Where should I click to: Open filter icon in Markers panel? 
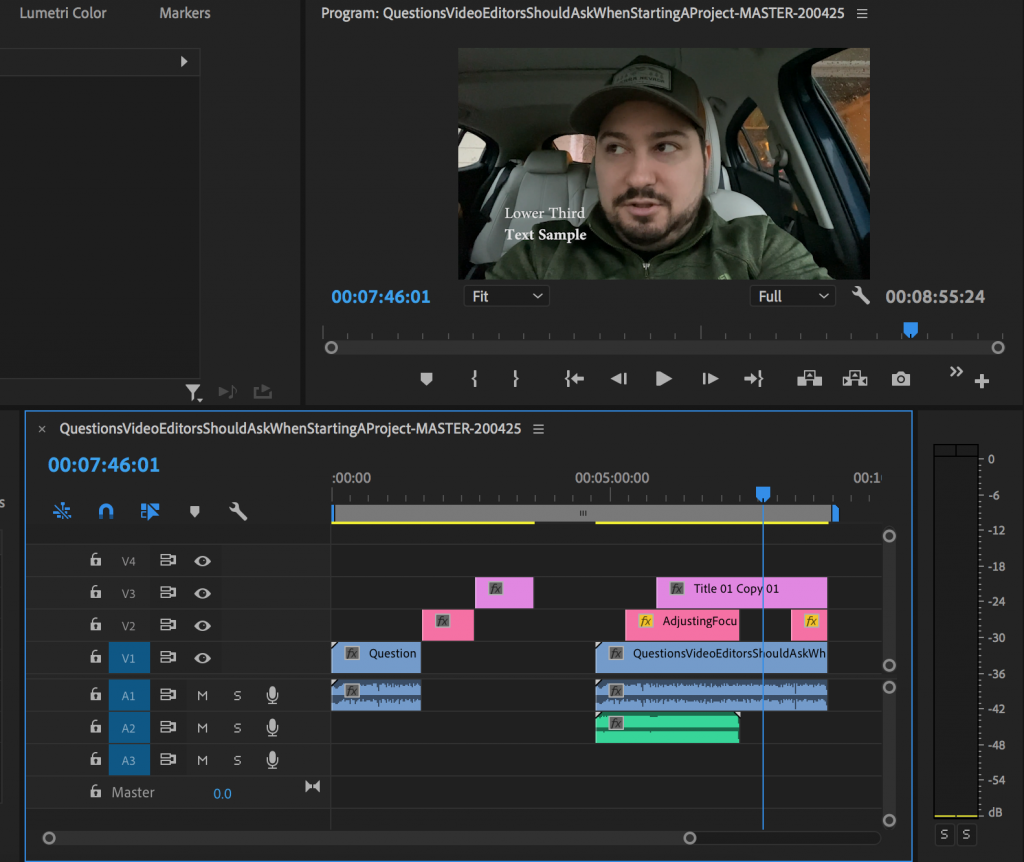coord(193,392)
